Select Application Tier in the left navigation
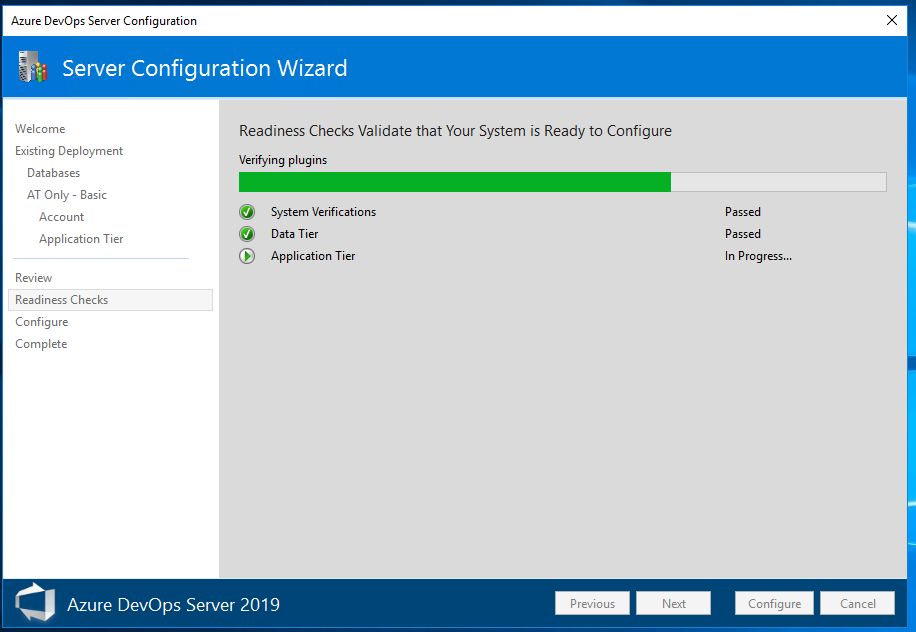The height and width of the screenshot is (632, 916). click(x=81, y=239)
